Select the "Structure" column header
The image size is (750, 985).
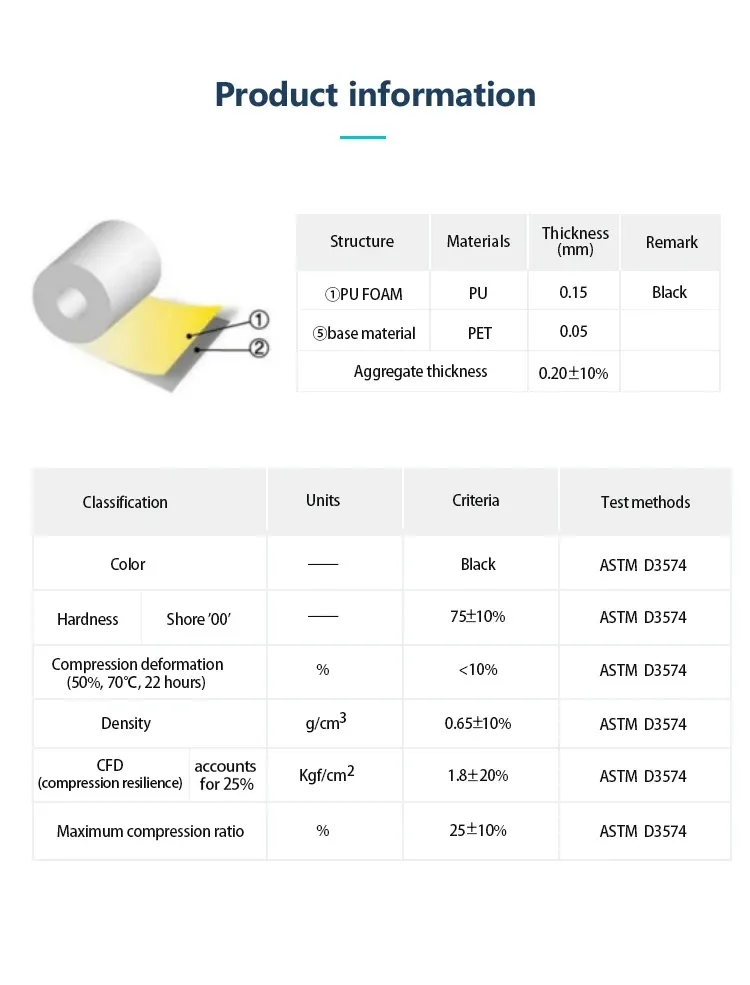(362, 242)
